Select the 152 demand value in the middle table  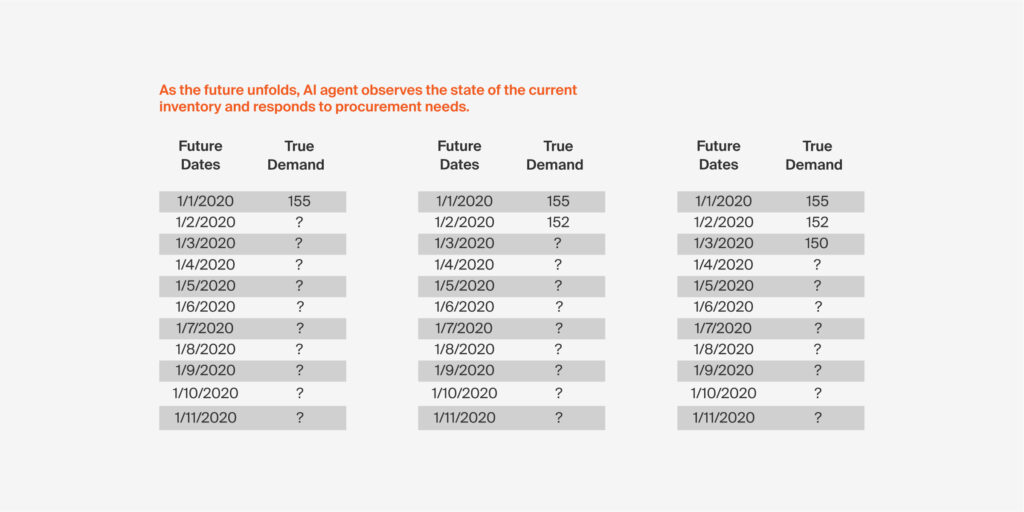pos(558,223)
